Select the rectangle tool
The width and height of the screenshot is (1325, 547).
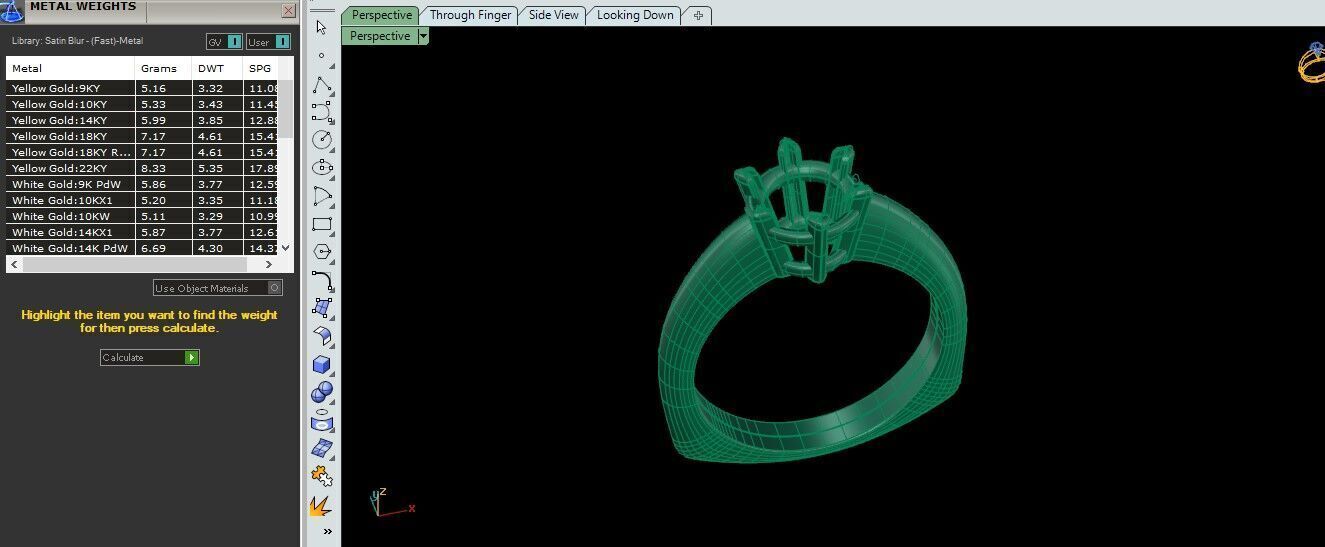(321, 224)
